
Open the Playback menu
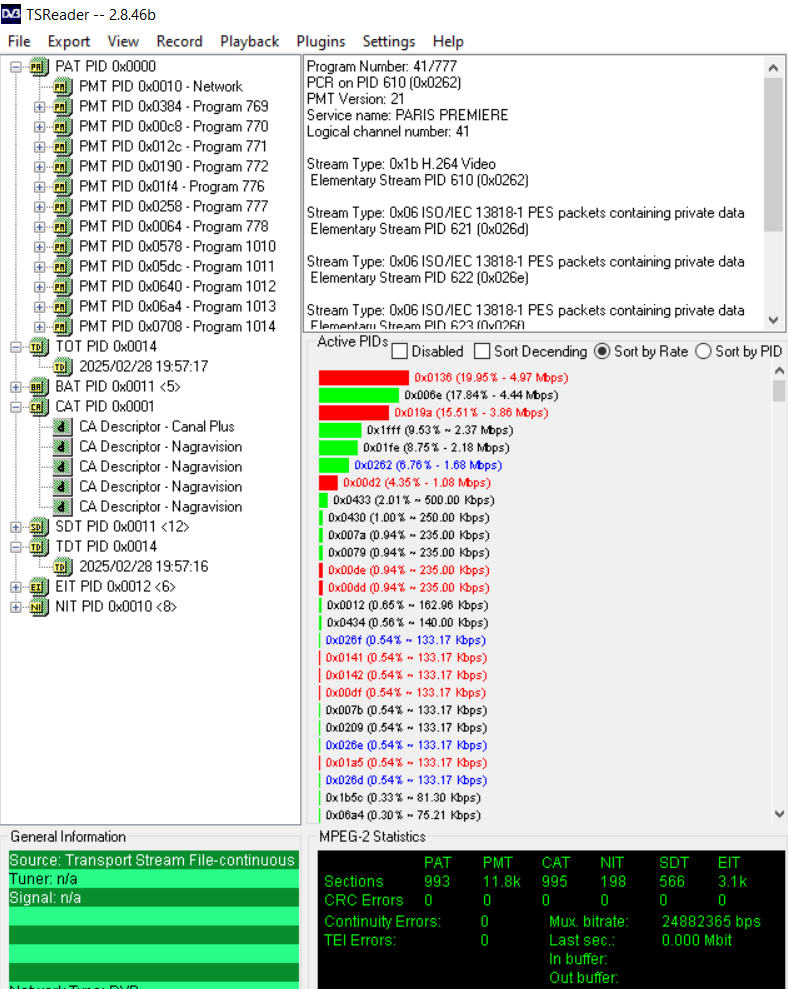point(249,42)
